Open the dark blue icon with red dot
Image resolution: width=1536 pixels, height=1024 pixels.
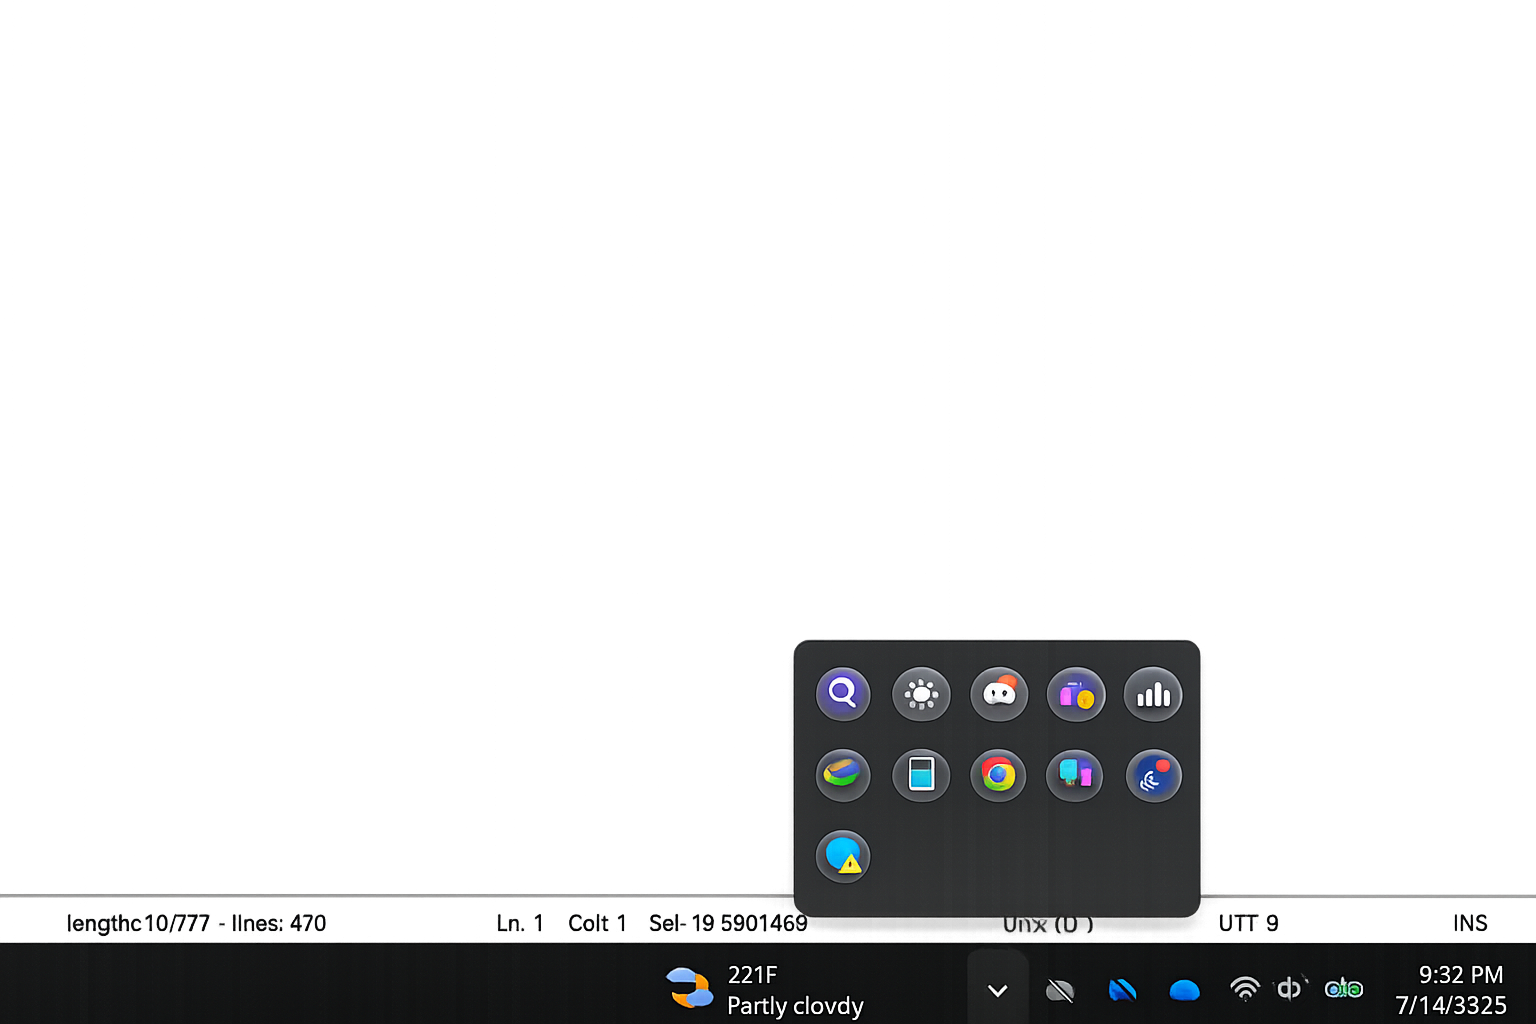coord(1154,775)
